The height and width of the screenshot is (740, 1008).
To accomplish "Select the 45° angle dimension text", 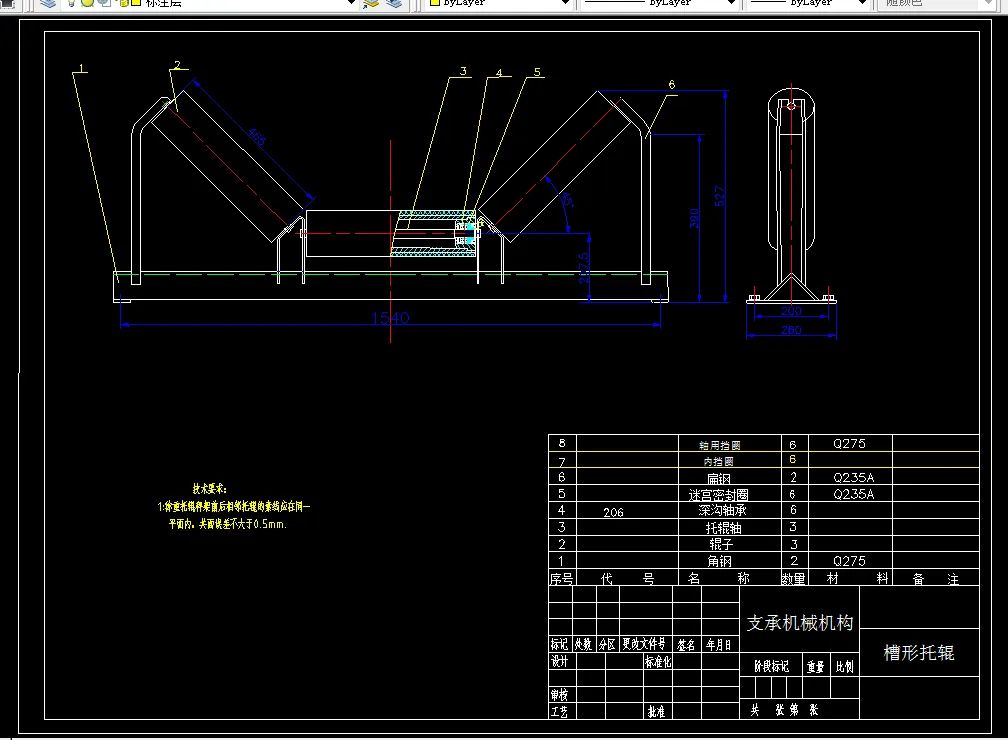I will [x=567, y=199].
